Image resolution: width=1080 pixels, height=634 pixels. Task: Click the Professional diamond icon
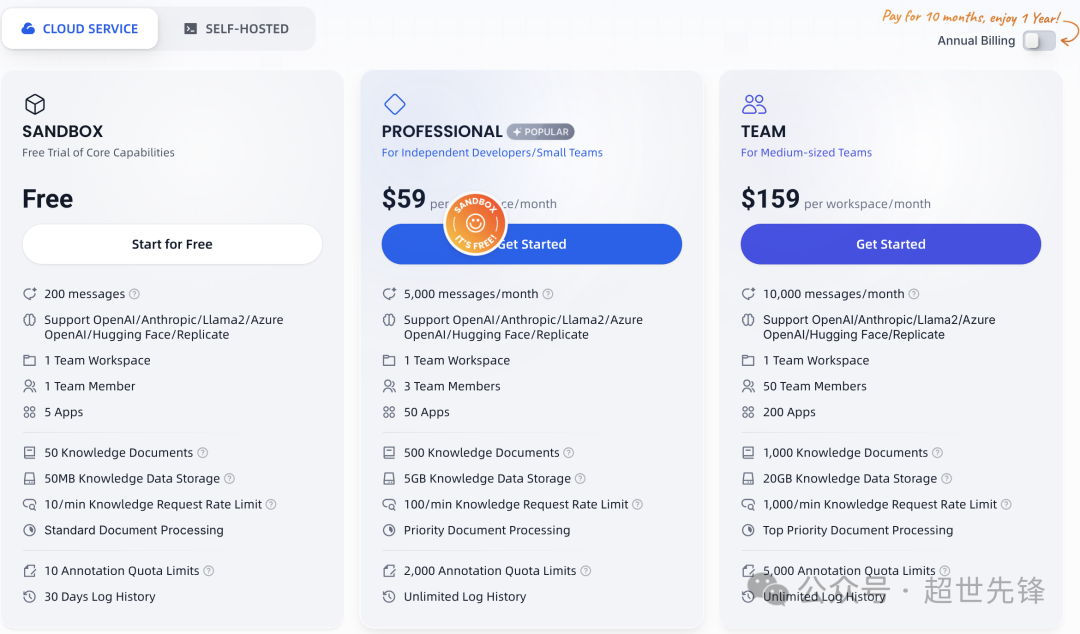coord(395,104)
